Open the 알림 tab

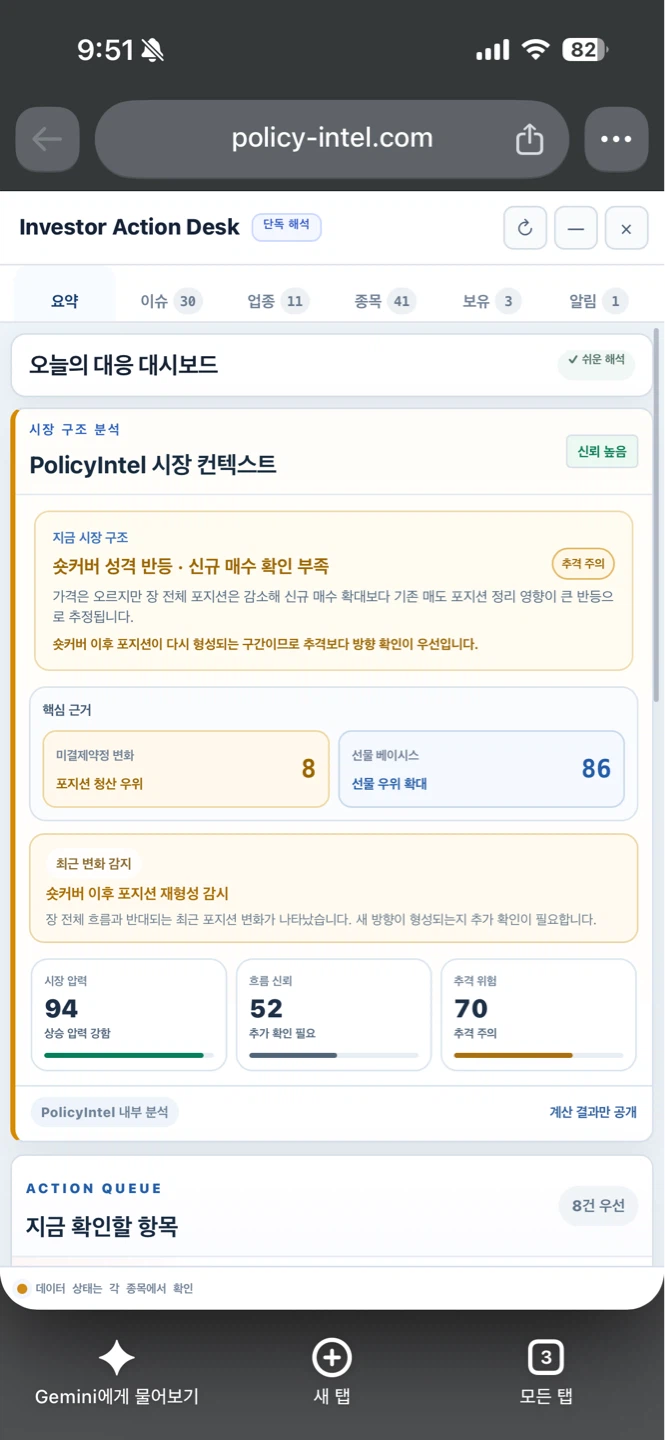[598, 301]
